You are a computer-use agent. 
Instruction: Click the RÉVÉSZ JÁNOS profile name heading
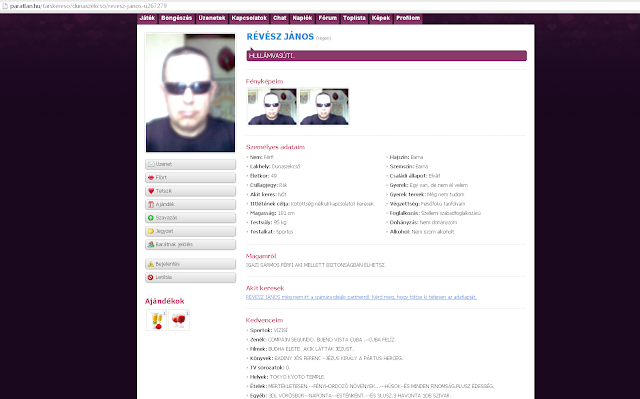pos(280,37)
